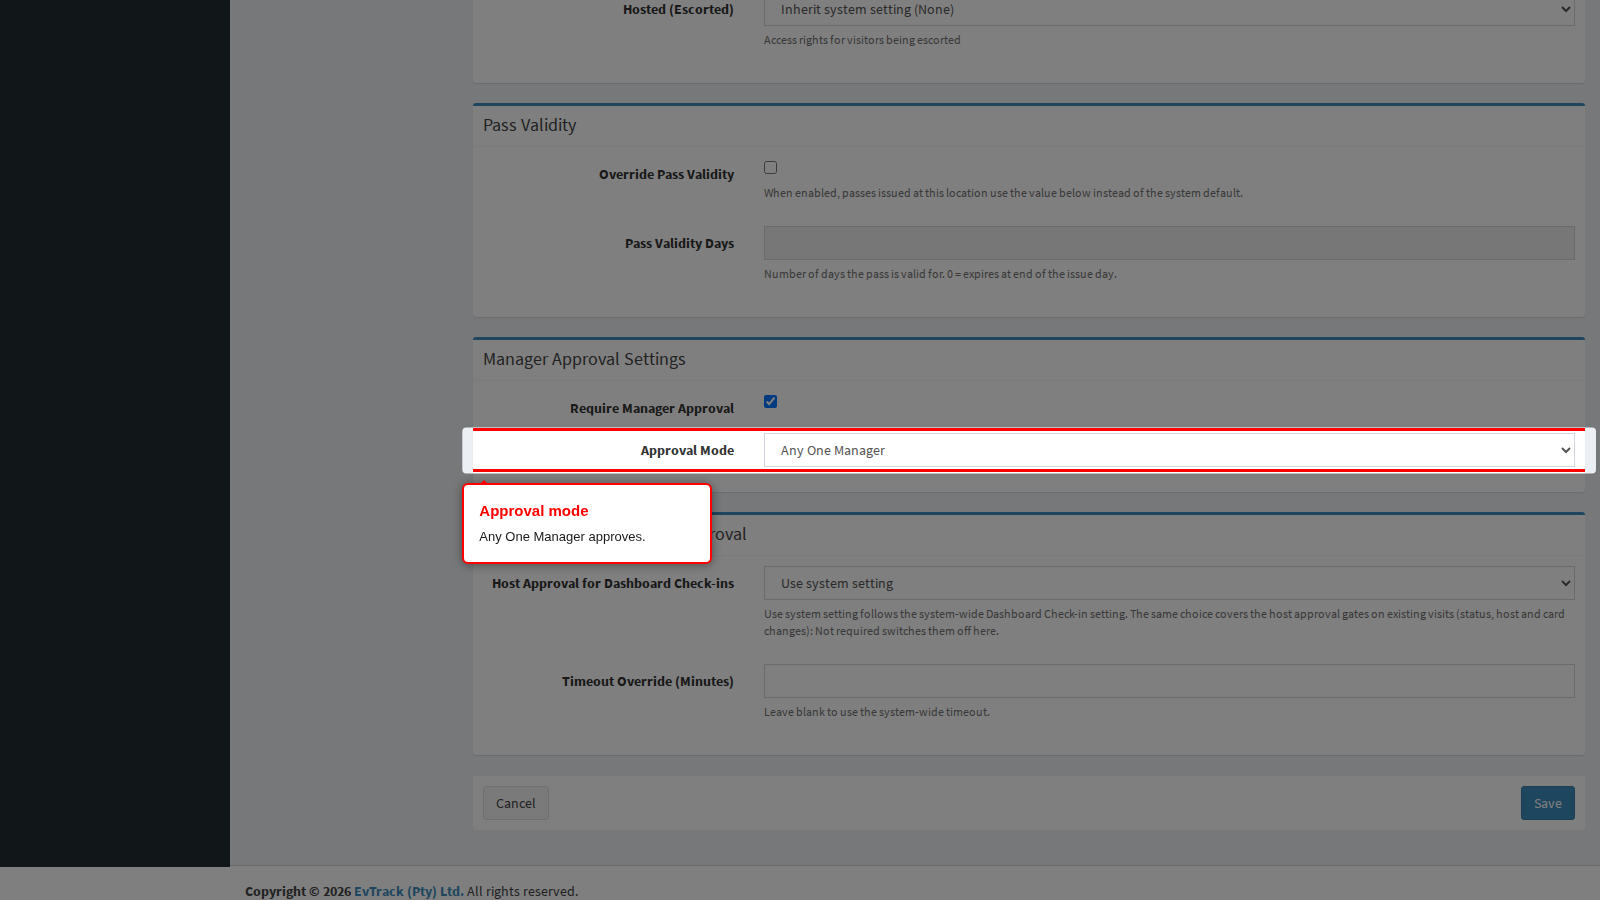Screen dimensions: 1600x900
Task: Click the Pass Validity section heading
Action: (x=530, y=125)
